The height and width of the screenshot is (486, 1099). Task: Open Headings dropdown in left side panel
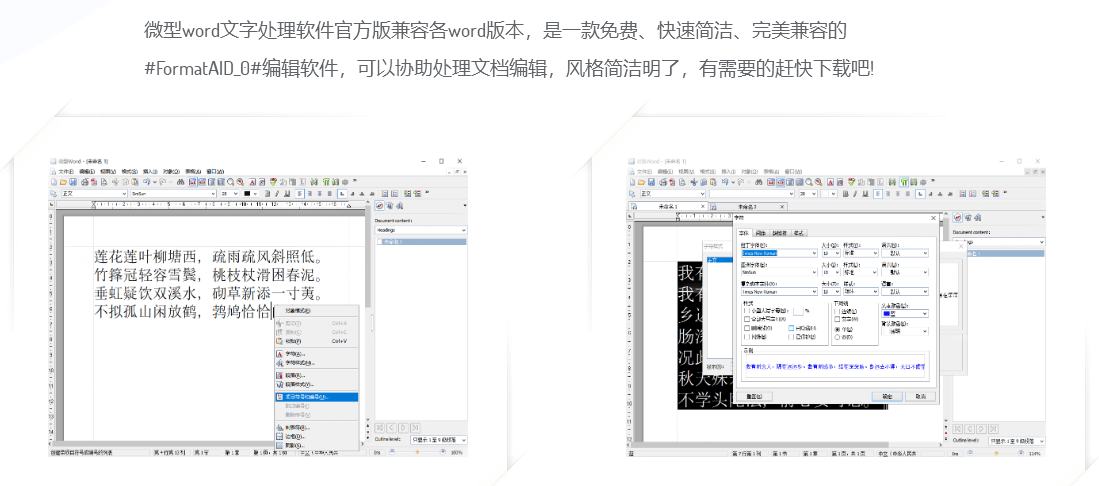pyautogui.click(x=421, y=230)
